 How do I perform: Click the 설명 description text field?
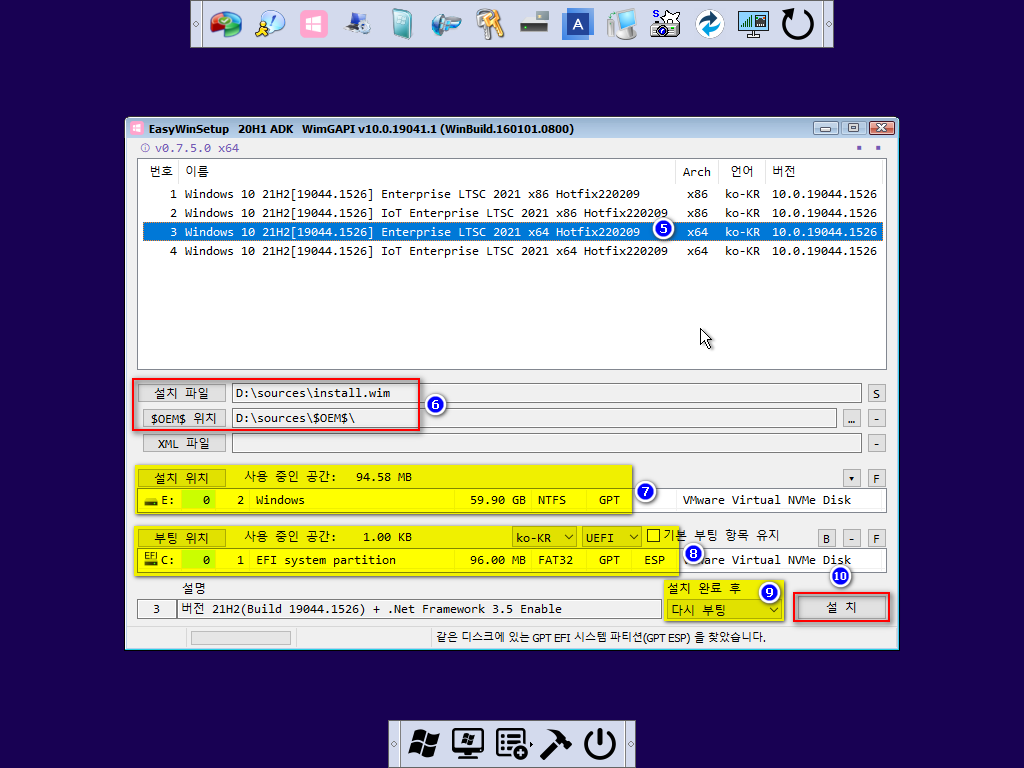pyautogui.click(x=419, y=609)
